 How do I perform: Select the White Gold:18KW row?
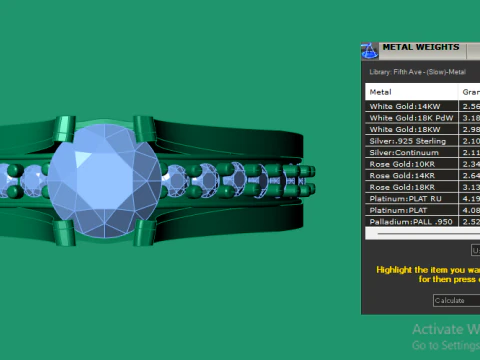(x=423, y=129)
